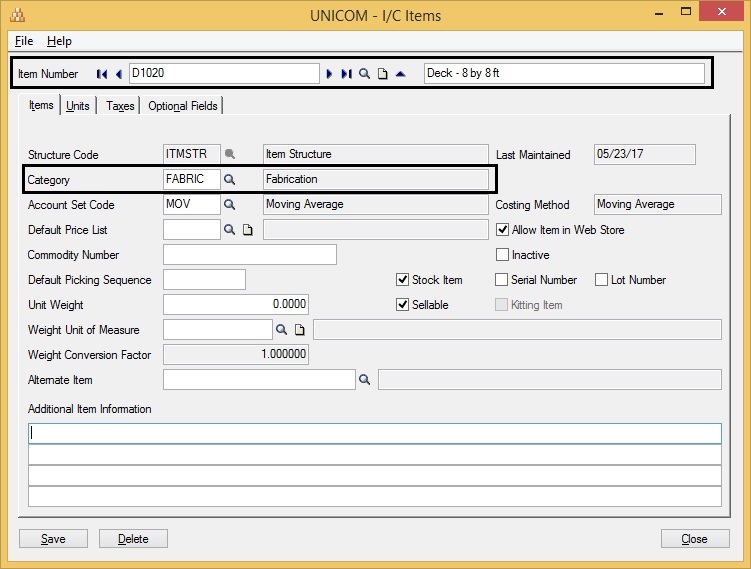751x569 pixels.
Task: Create new Default Price List
Action: [248, 230]
